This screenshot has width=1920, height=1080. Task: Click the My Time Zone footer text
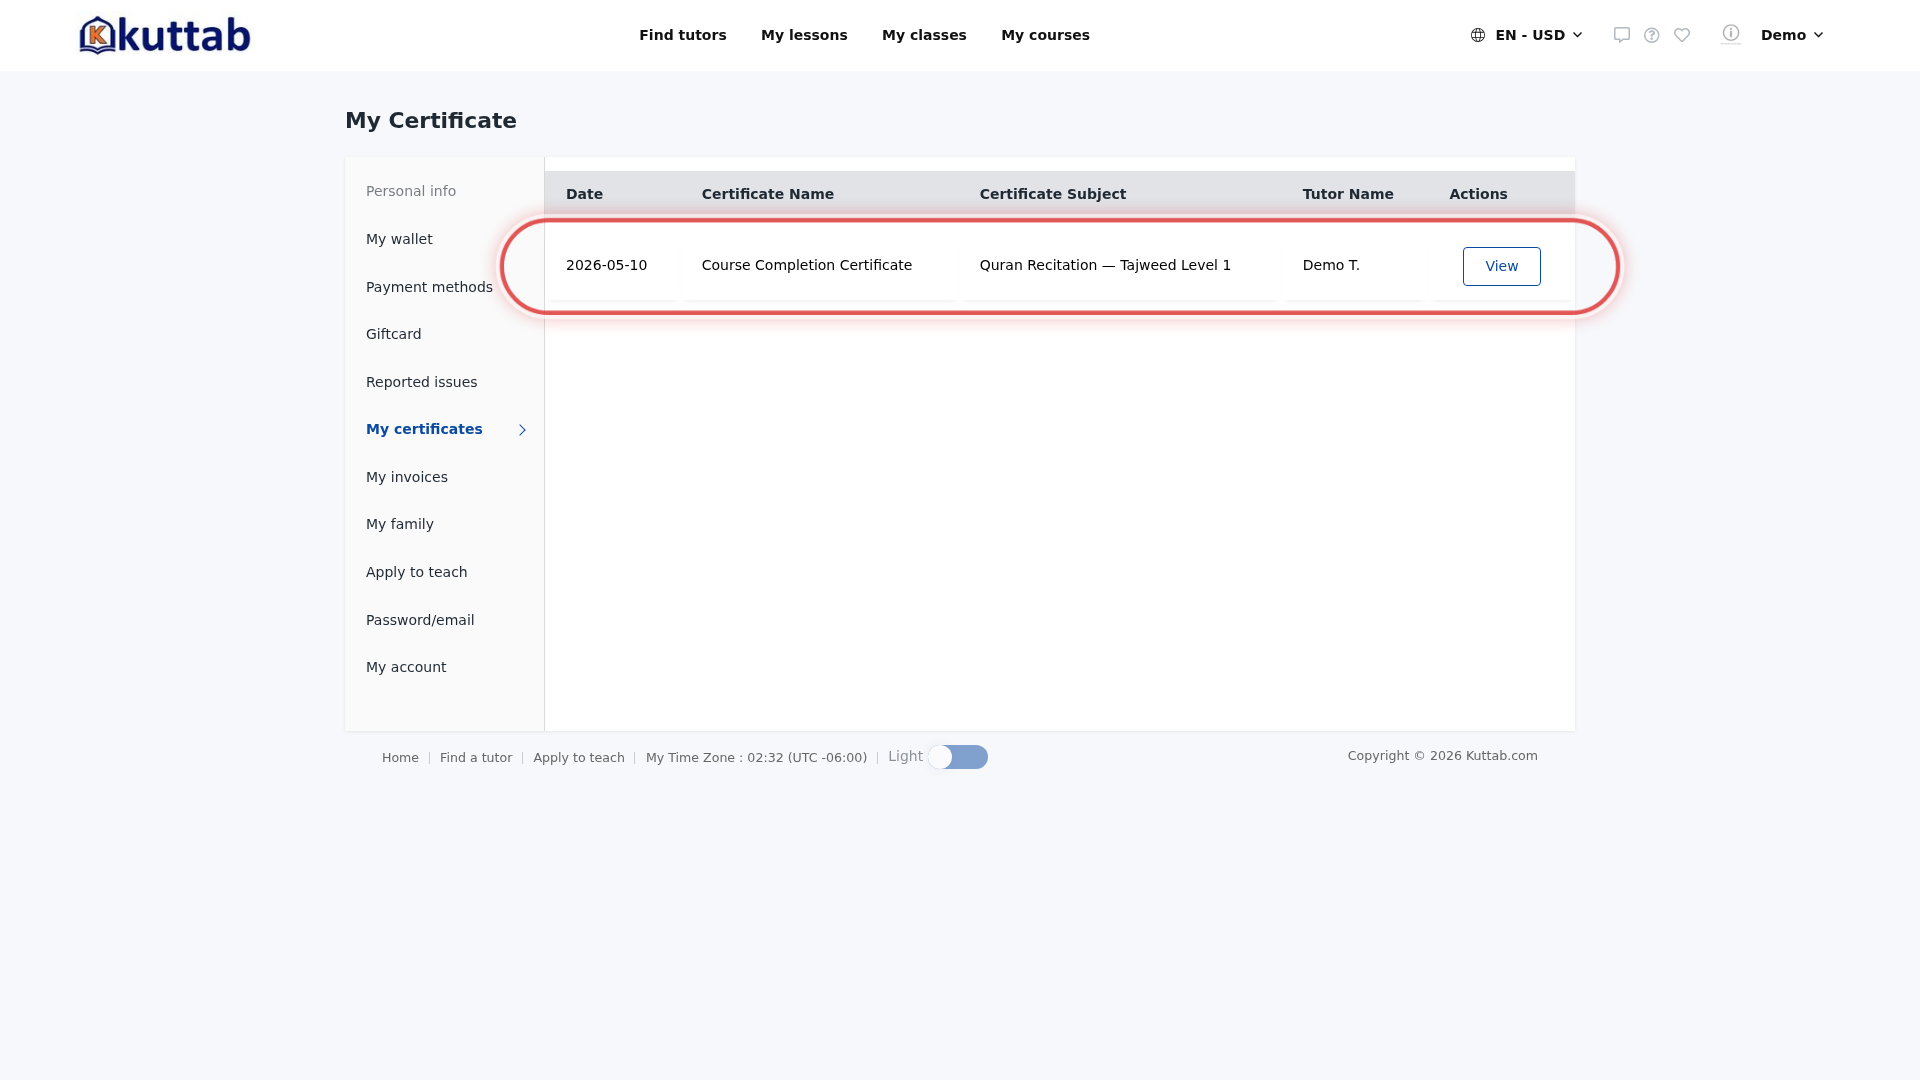pos(756,758)
